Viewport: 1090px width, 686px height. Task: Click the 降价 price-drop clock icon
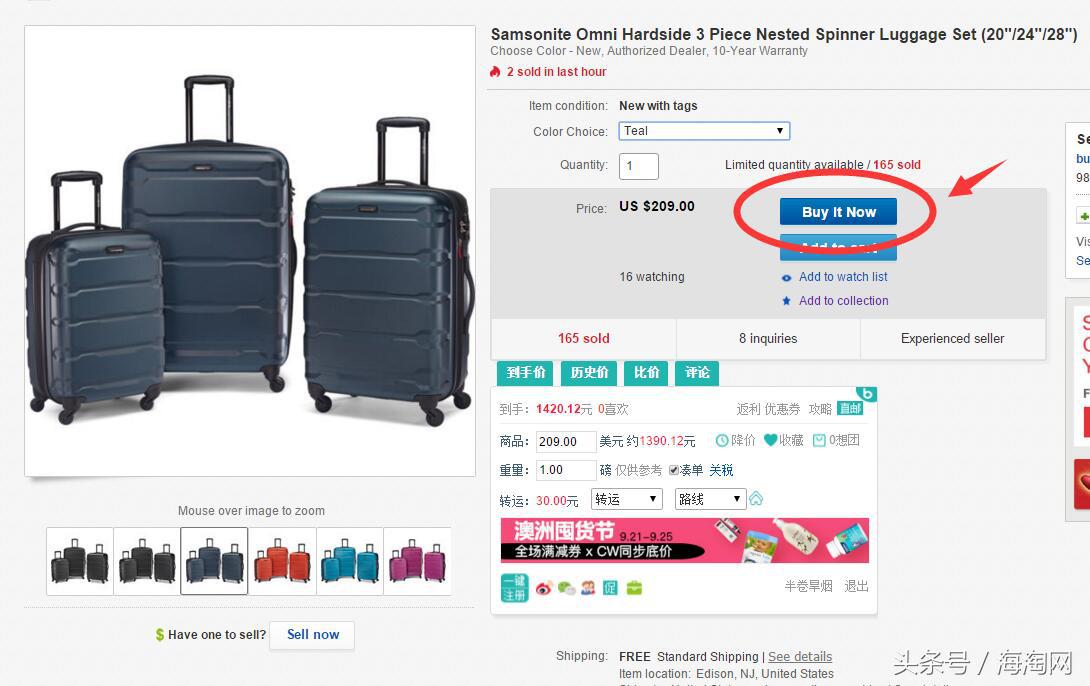point(722,440)
